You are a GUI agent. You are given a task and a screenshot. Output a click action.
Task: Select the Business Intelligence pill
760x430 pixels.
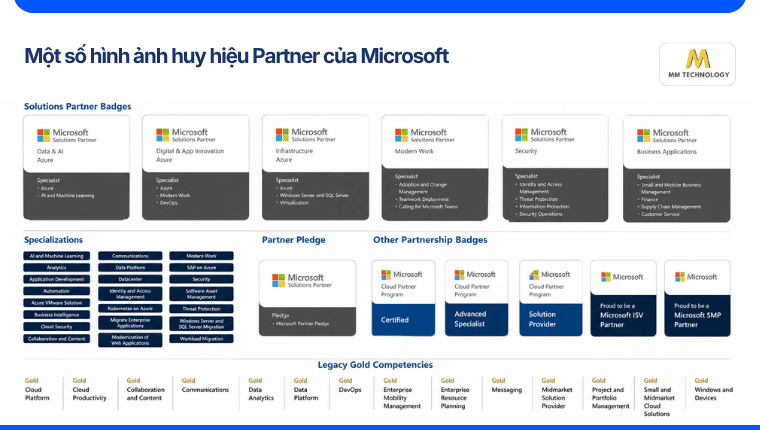click(57, 315)
